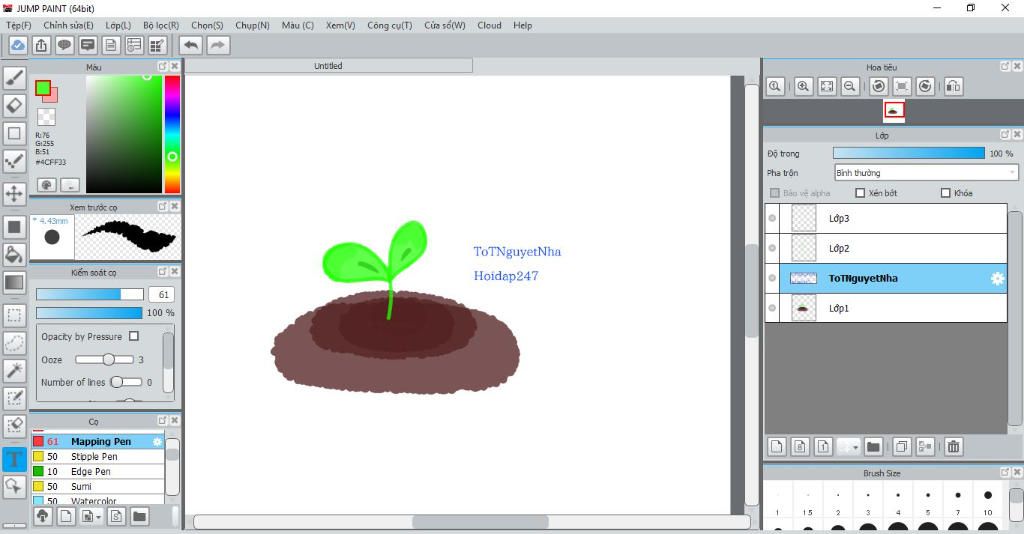Select the Magic Wand tool
Screen dimensions: 1024x534
click(x=14, y=370)
